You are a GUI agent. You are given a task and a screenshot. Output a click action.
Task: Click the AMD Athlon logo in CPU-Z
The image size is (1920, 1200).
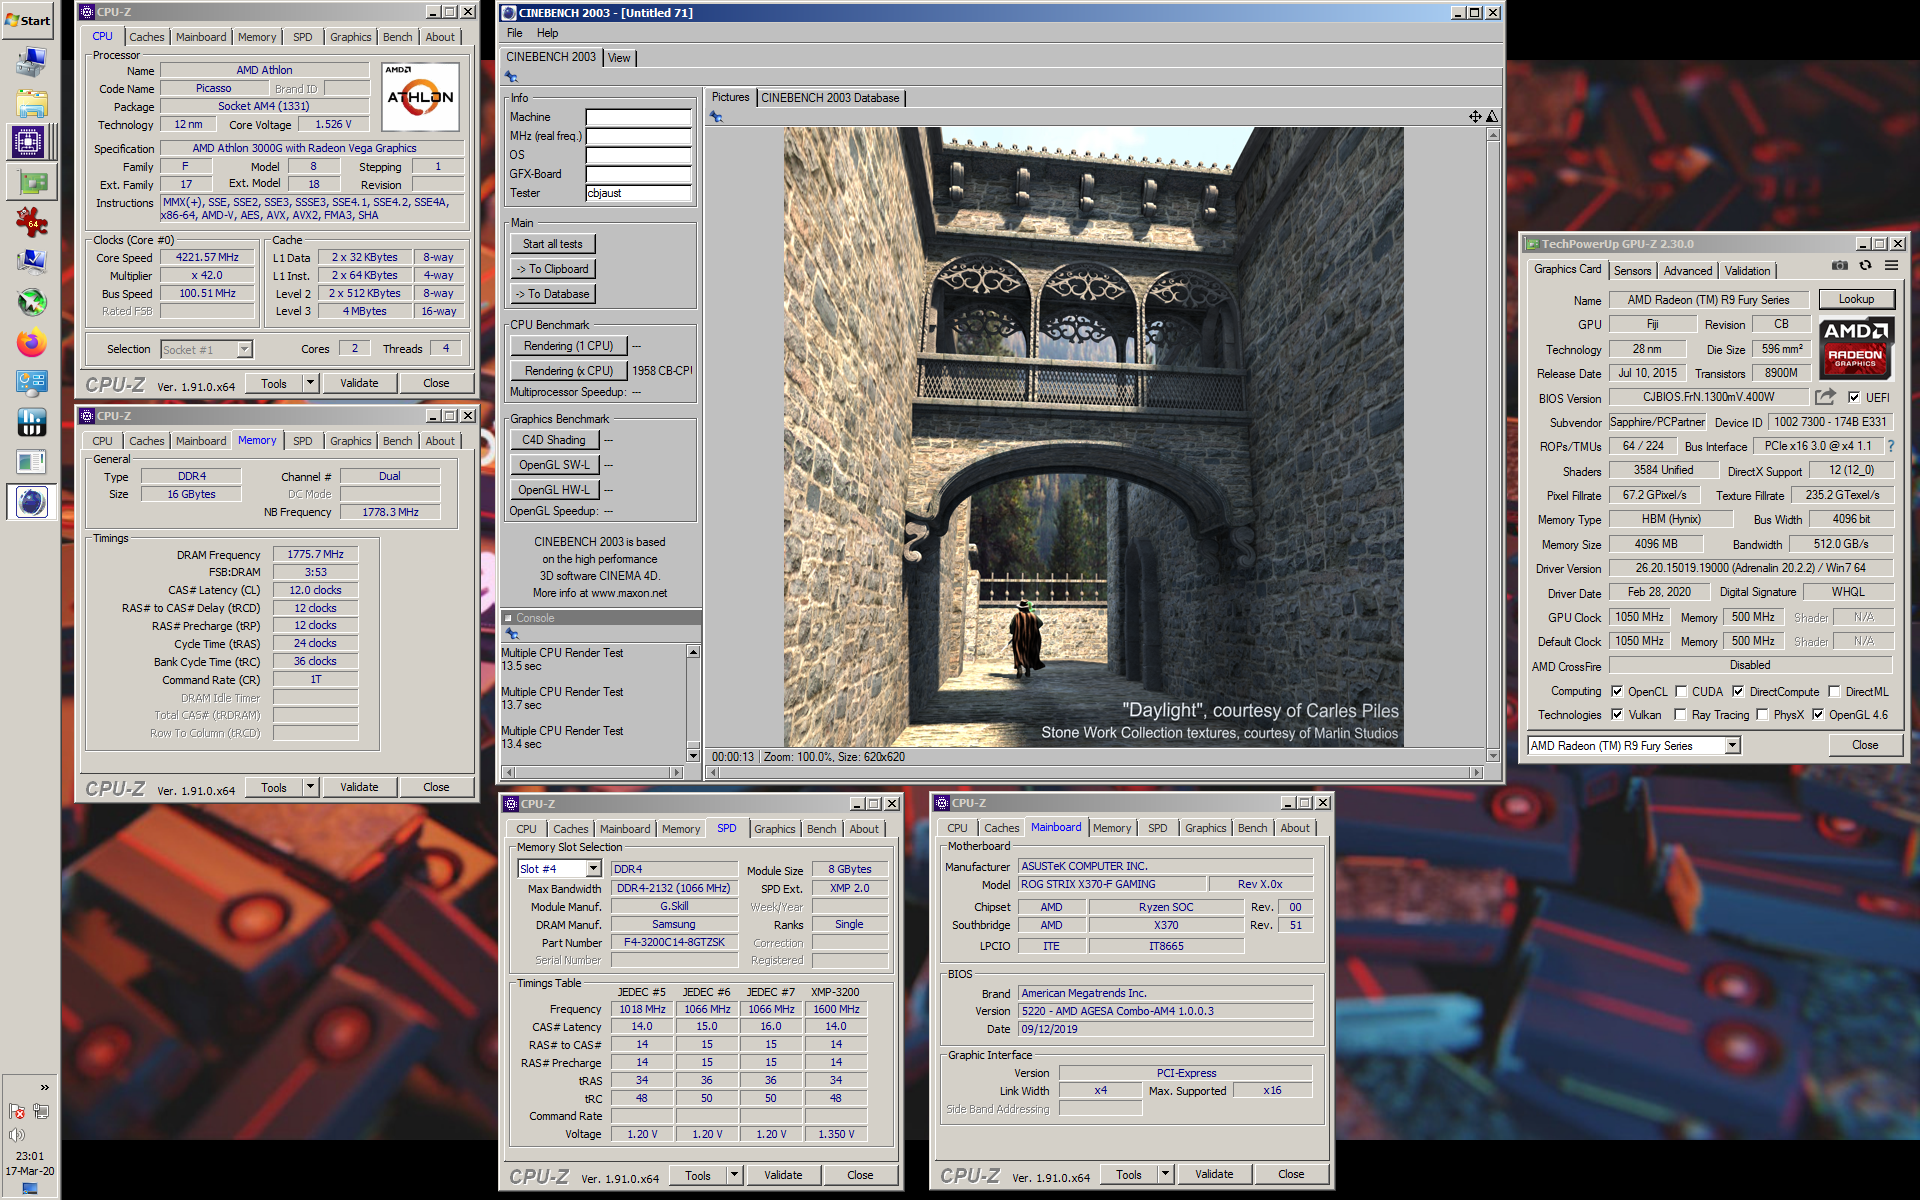click(420, 97)
